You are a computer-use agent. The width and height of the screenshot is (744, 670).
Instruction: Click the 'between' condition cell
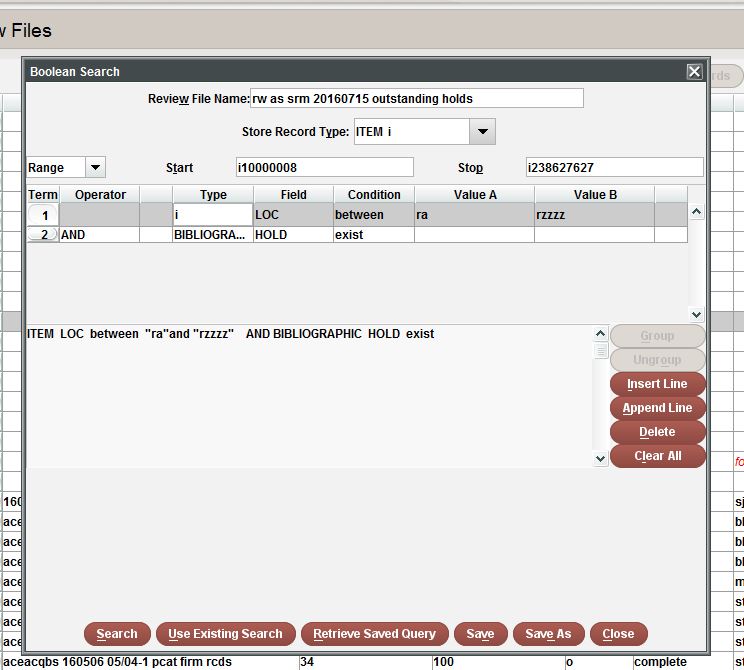pos(374,214)
